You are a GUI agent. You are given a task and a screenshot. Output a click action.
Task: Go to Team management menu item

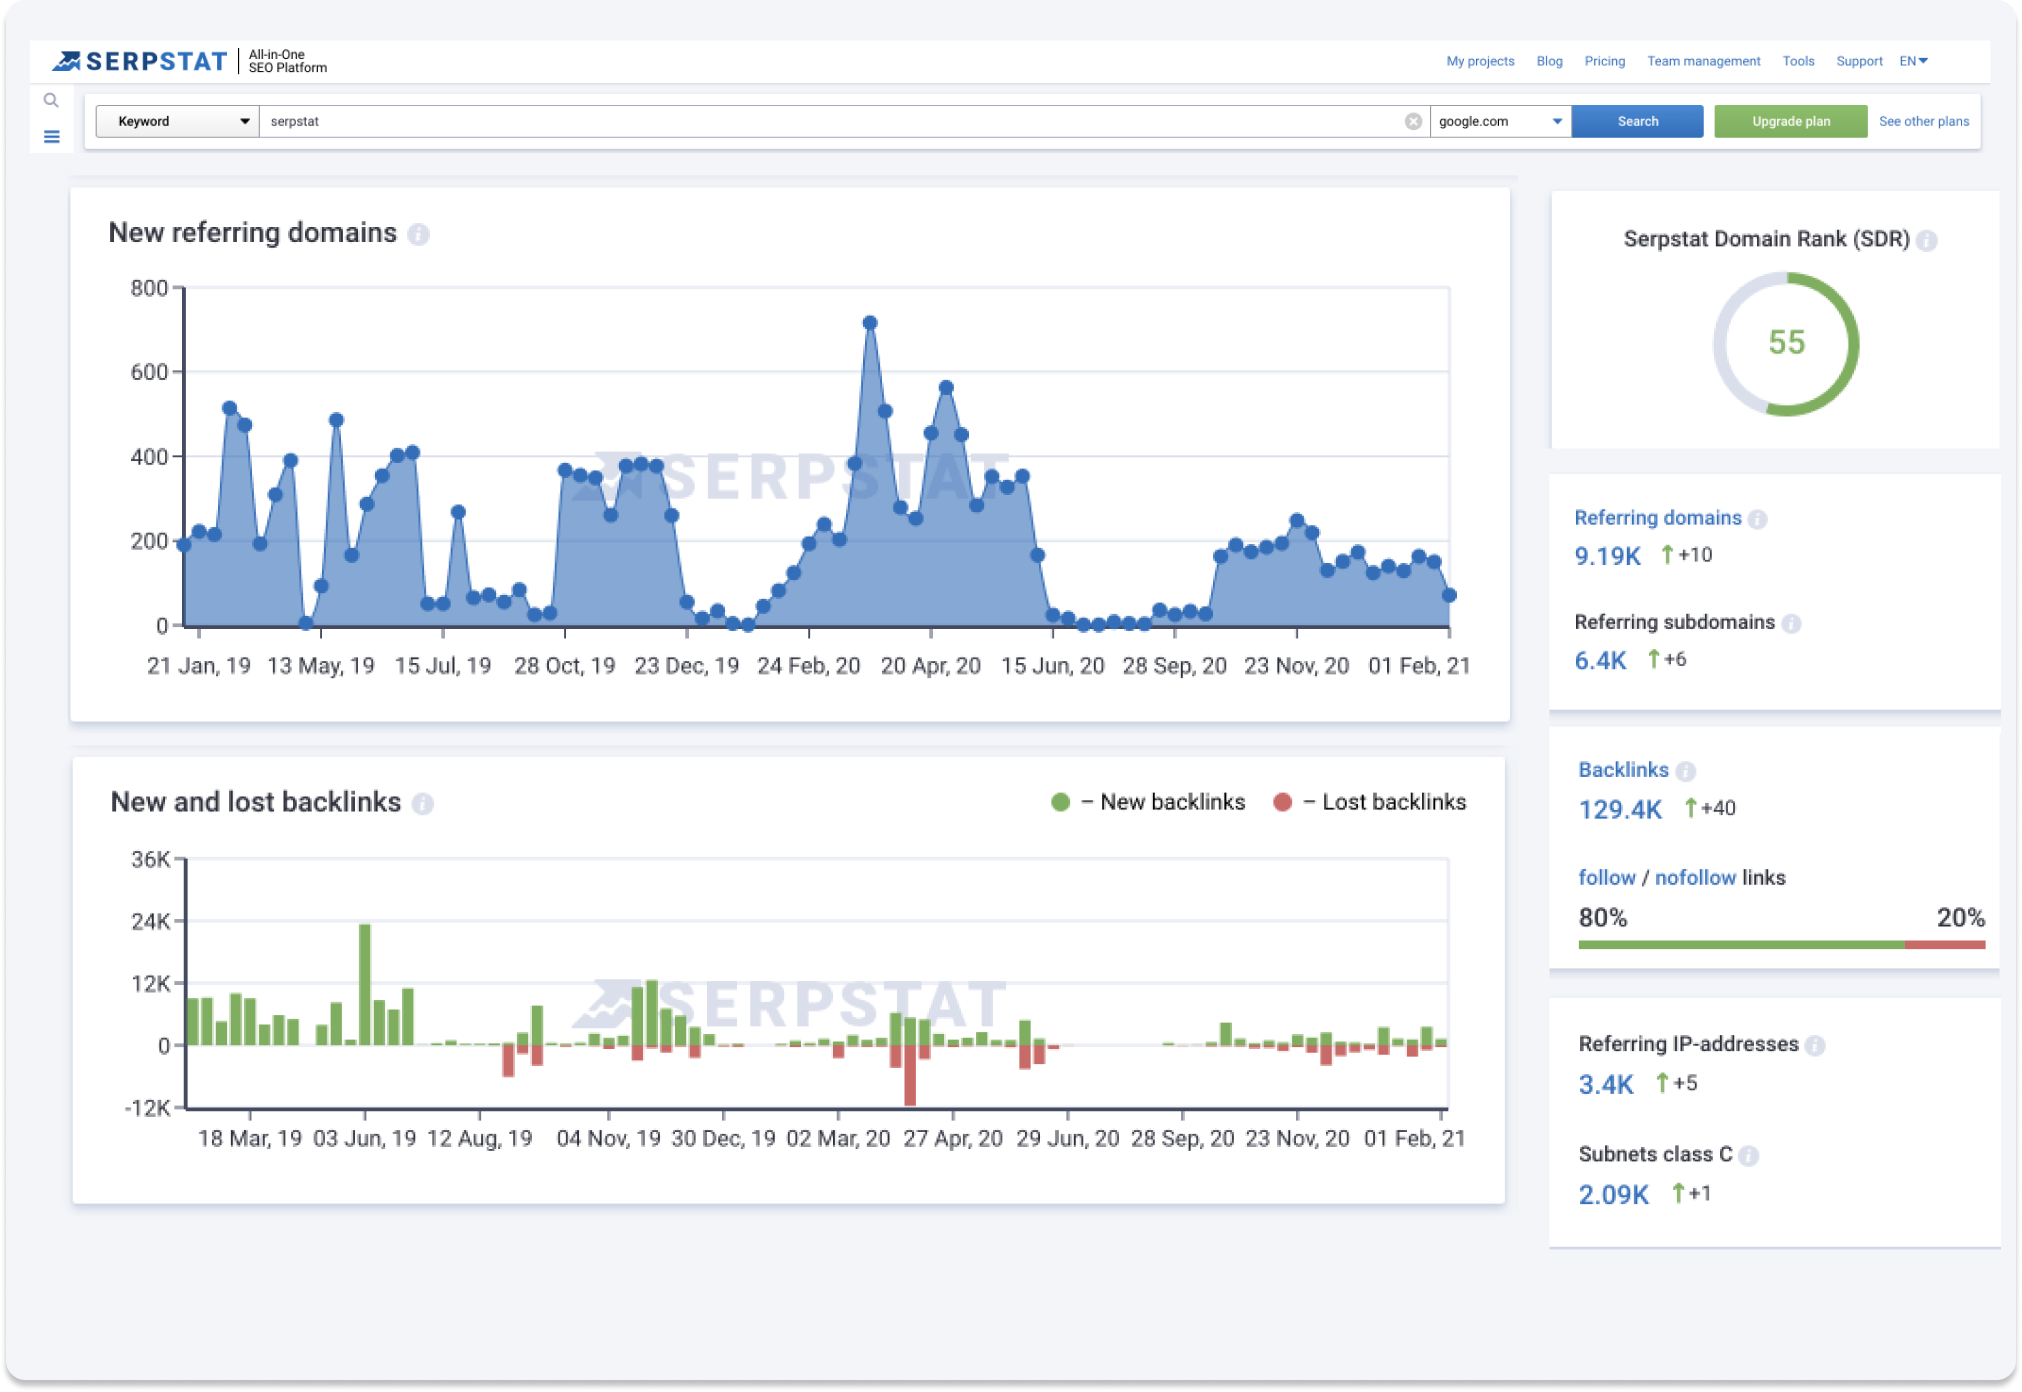tap(1703, 61)
